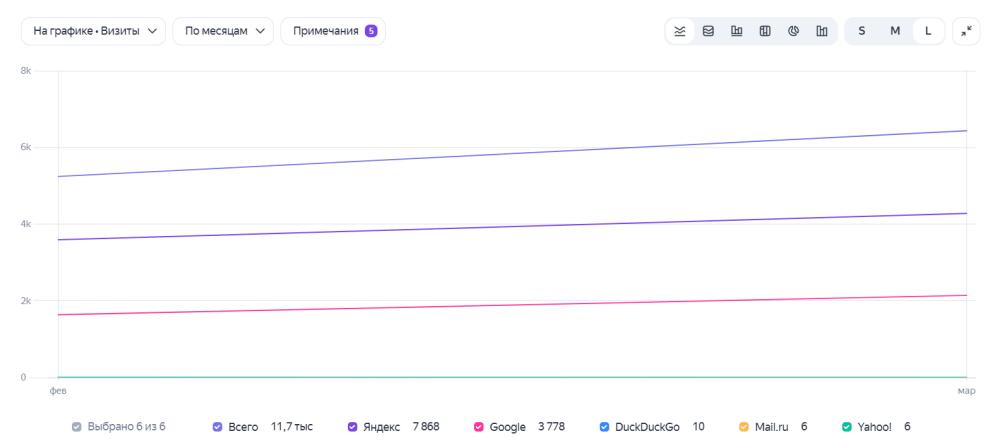The width and height of the screenshot is (1000, 448).
Task: Select the line chart view icon
Action: click(680, 31)
